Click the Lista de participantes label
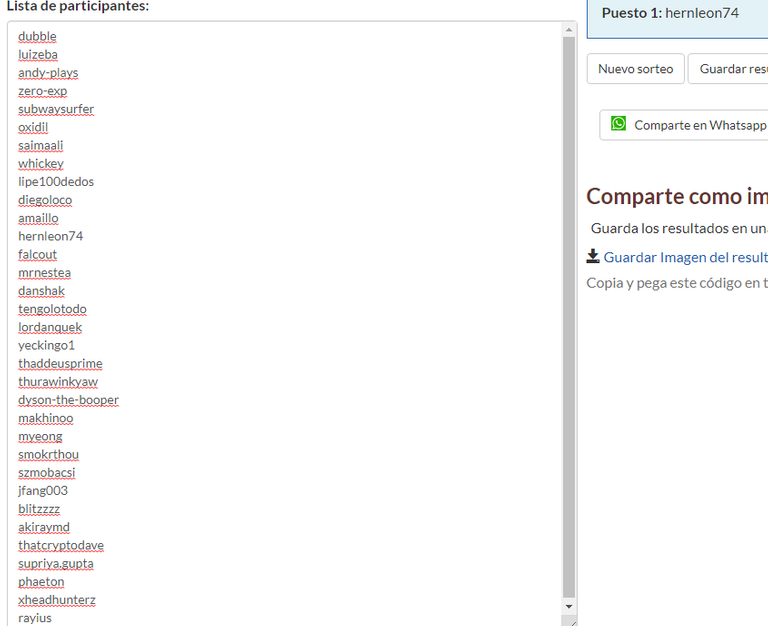This screenshot has height=626, width=768. (78, 6)
